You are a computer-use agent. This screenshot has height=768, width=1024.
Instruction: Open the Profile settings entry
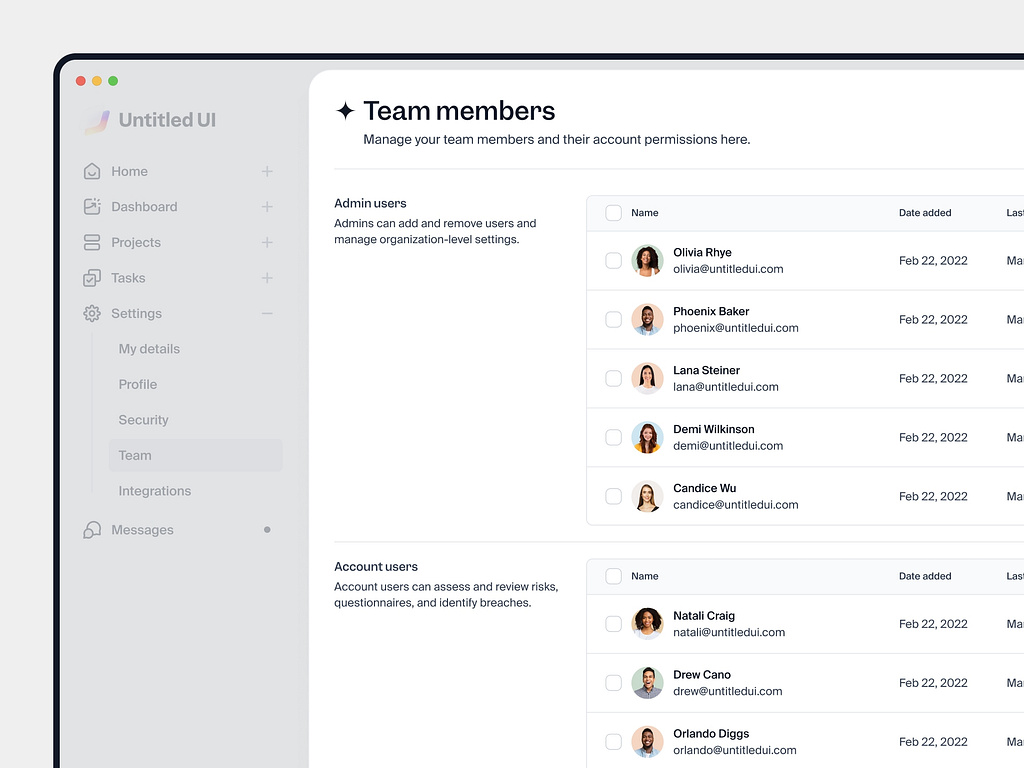(137, 384)
